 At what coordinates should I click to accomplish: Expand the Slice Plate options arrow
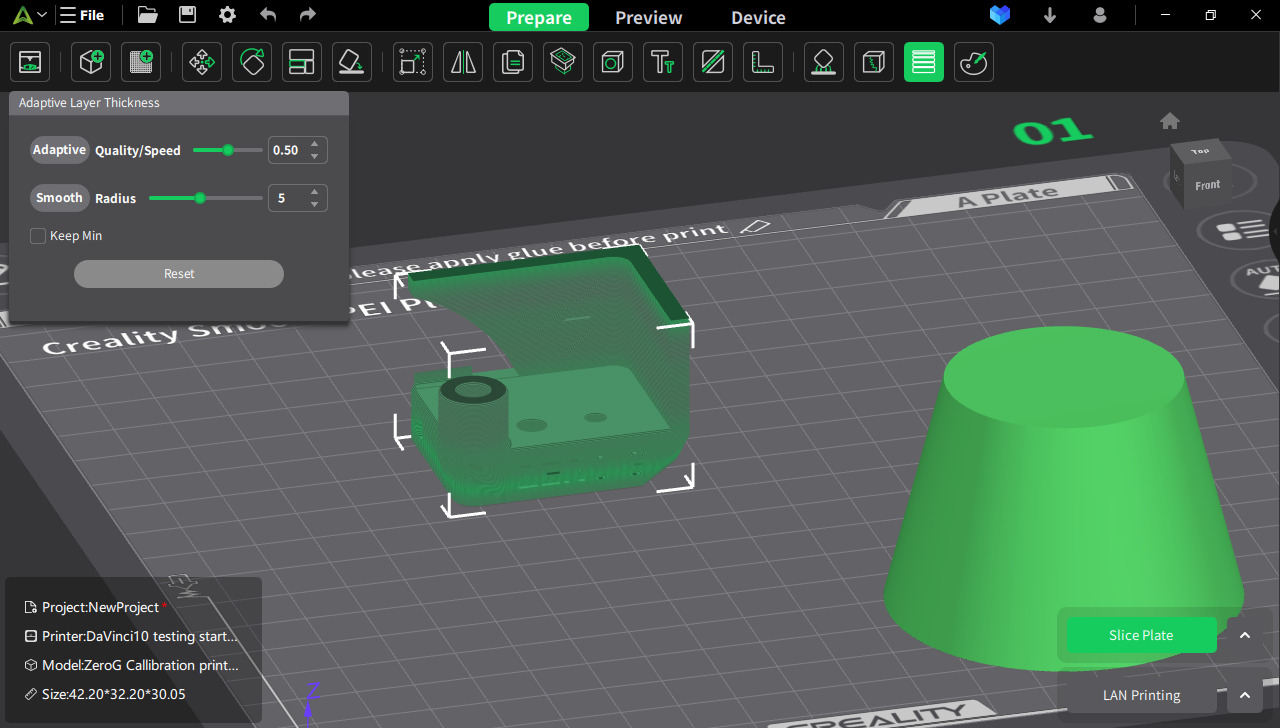[1245, 635]
